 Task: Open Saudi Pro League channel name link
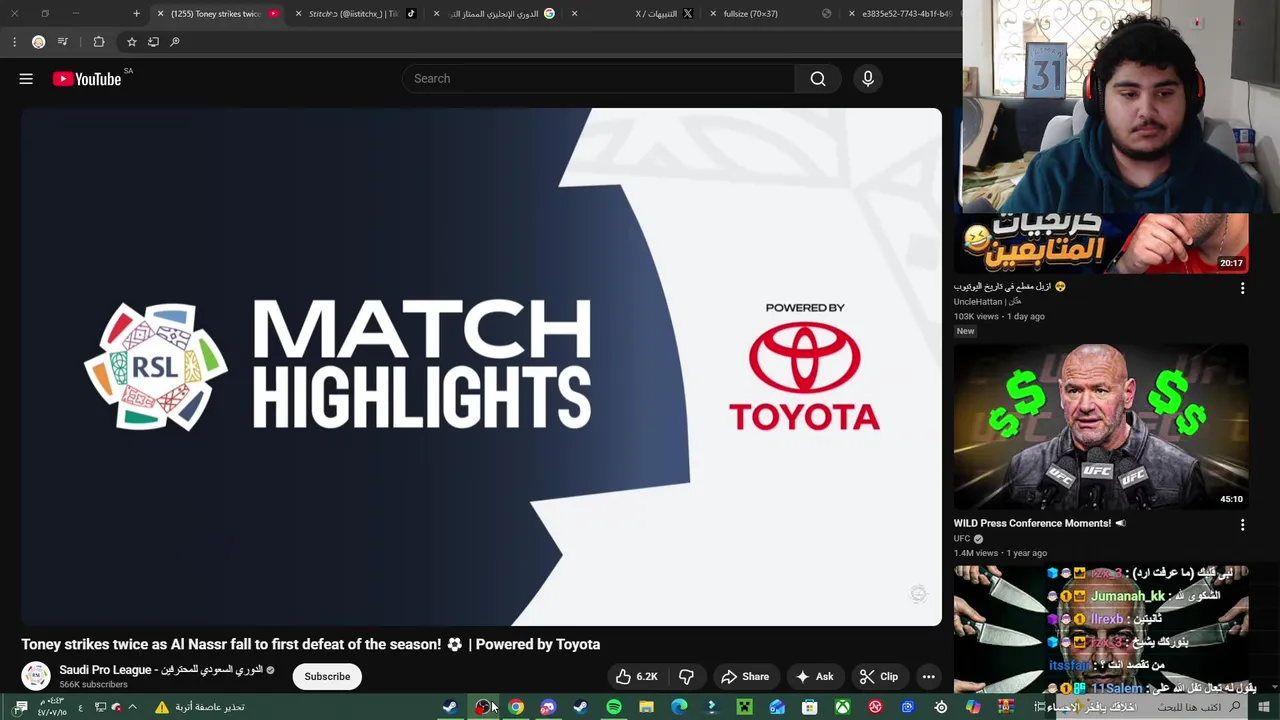pyautogui.click(x=160, y=670)
